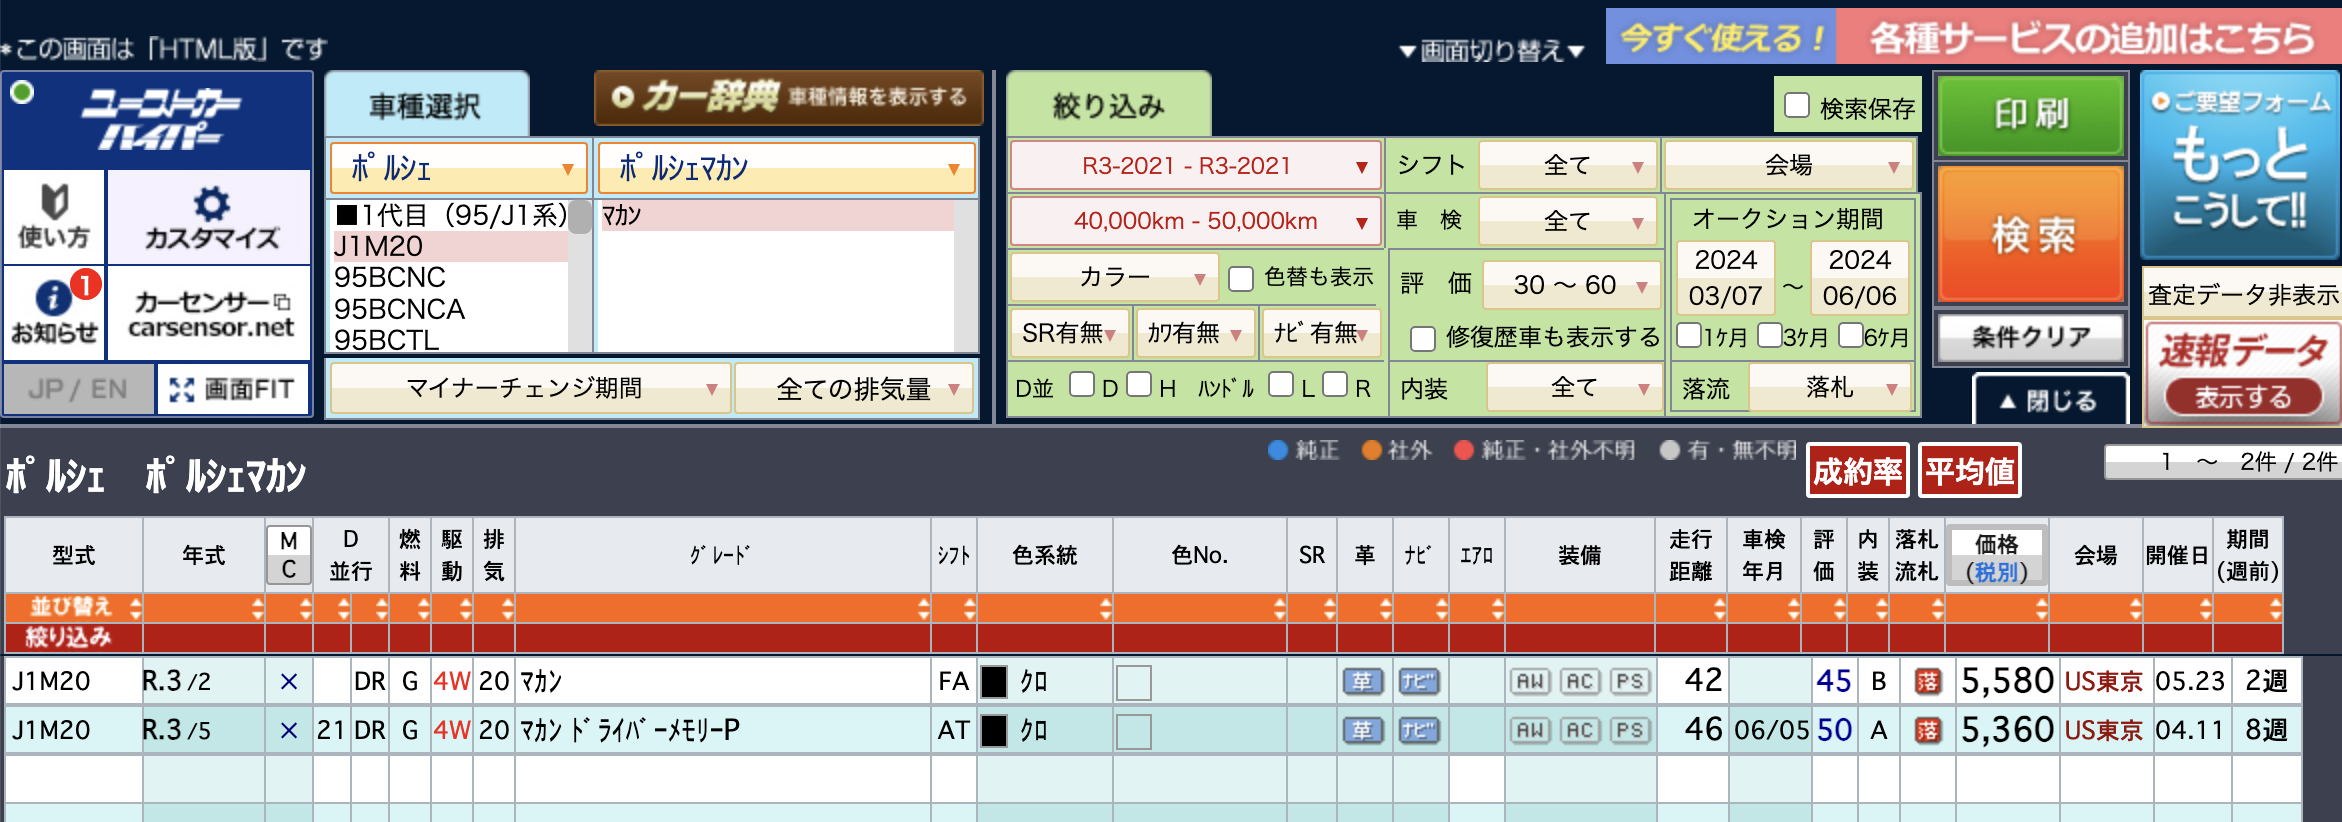The width and height of the screenshot is (2342, 822).
Task: Open the ポルシェマカン model dropdown
Action: click(787, 168)
